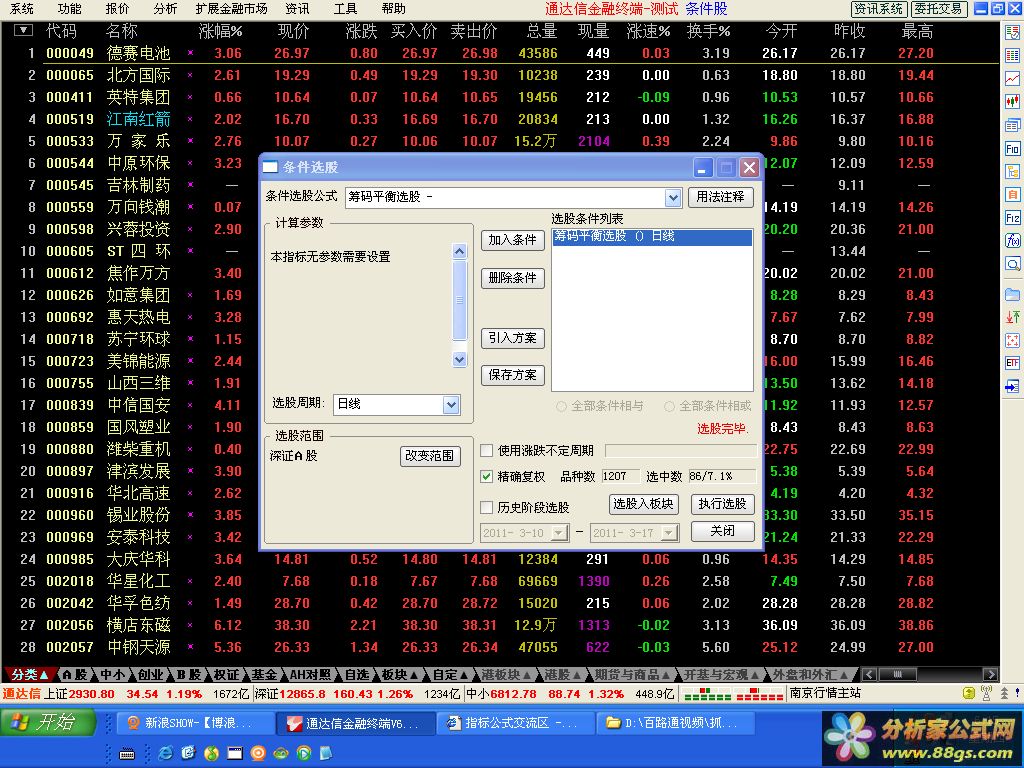Click the orange 自 self-select icon

pyautogui.click(x=1012, y=195)
